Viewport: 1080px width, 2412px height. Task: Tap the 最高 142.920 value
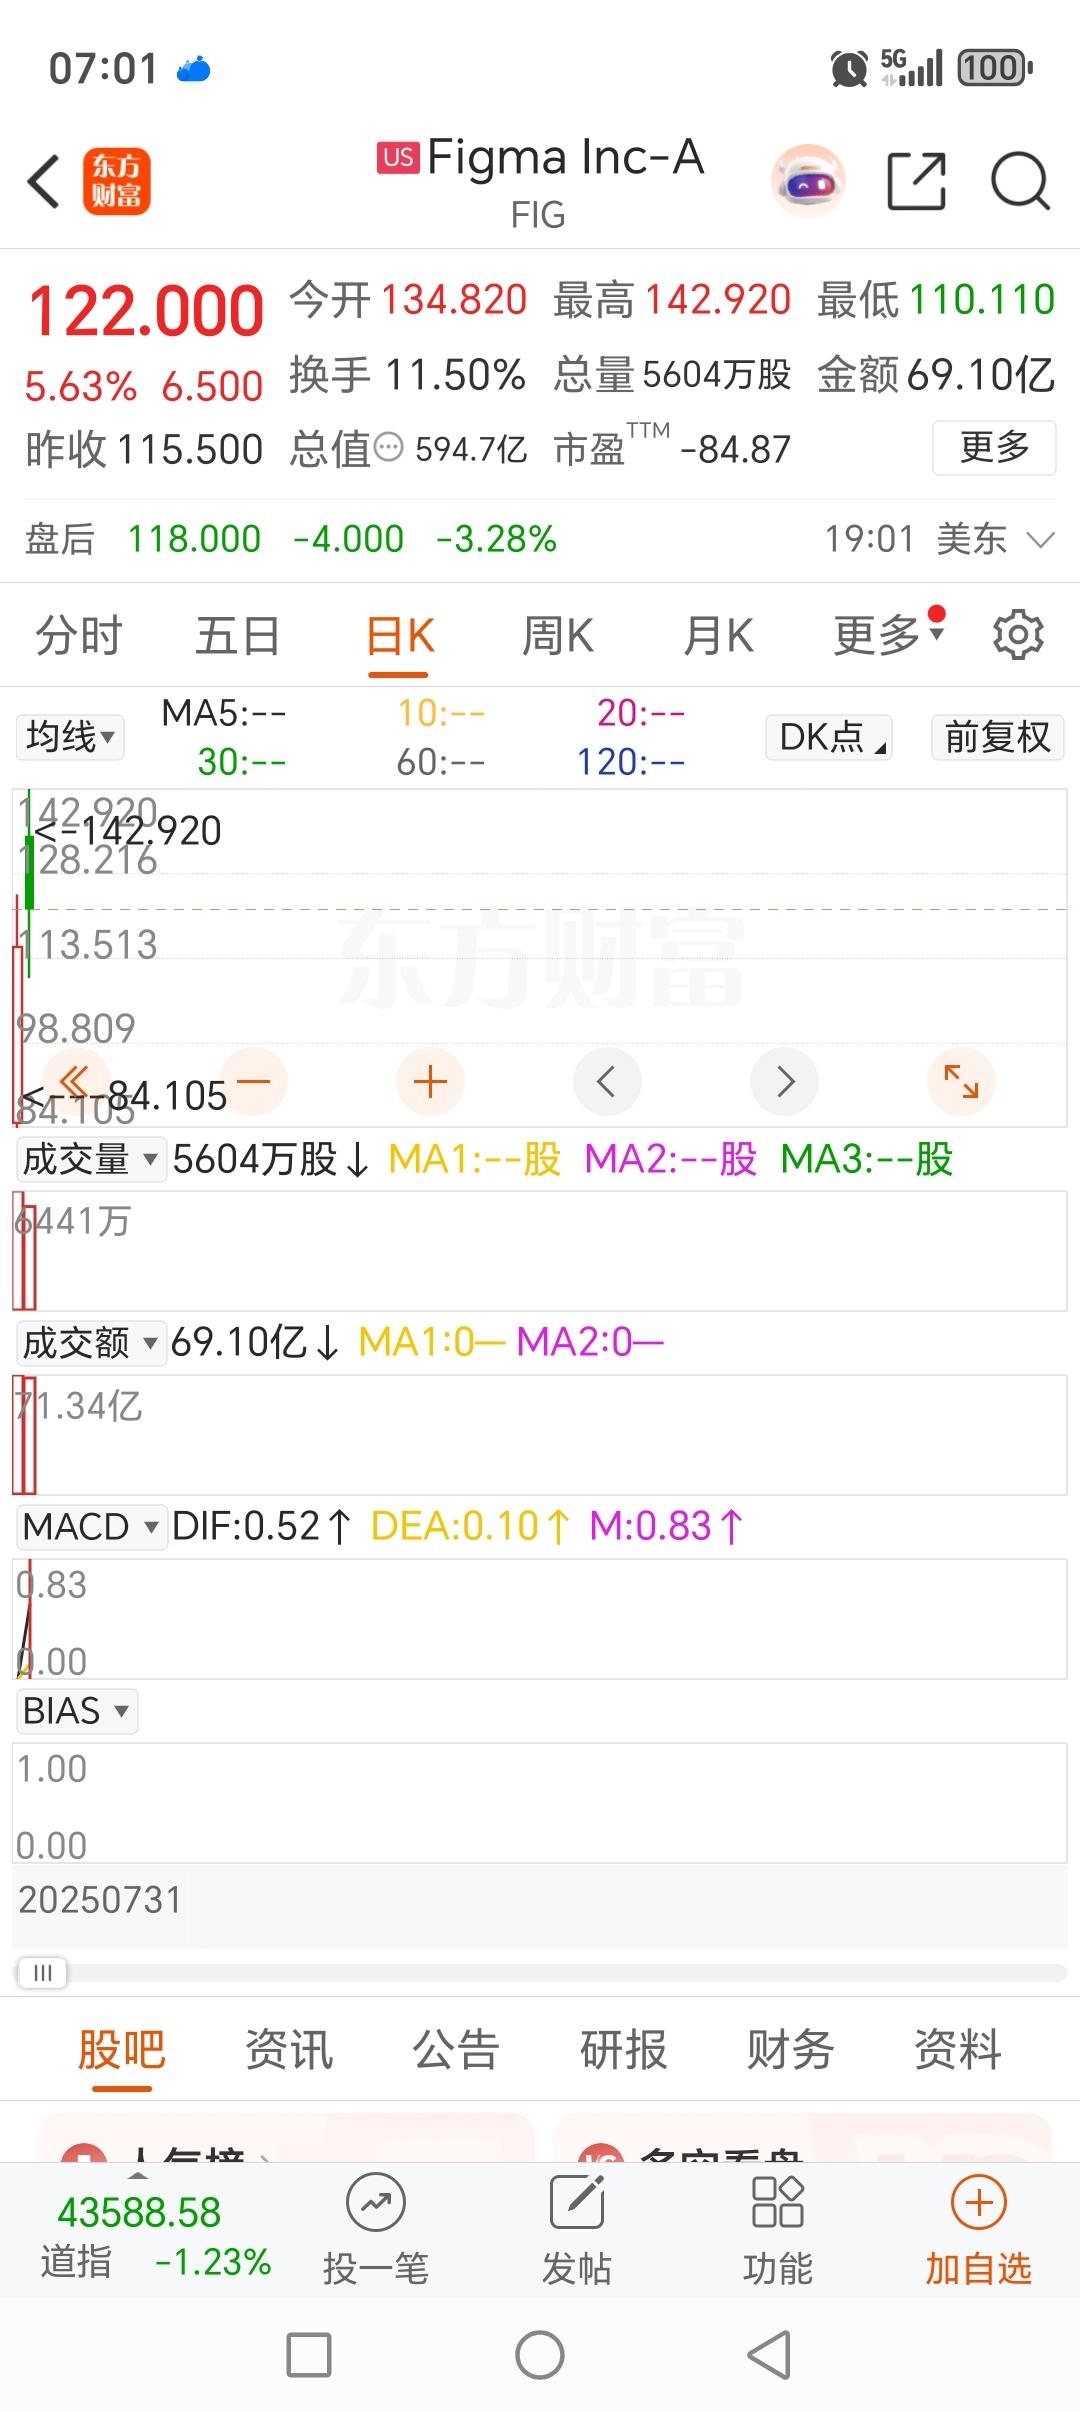[718, 299]
